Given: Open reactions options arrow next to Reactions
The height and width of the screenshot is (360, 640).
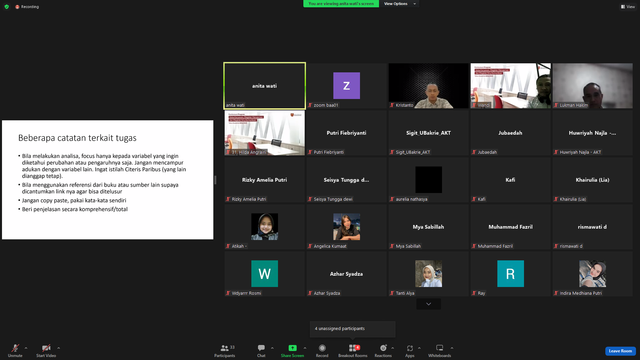Looking at the screenshot, I should [x=393, y=348].
